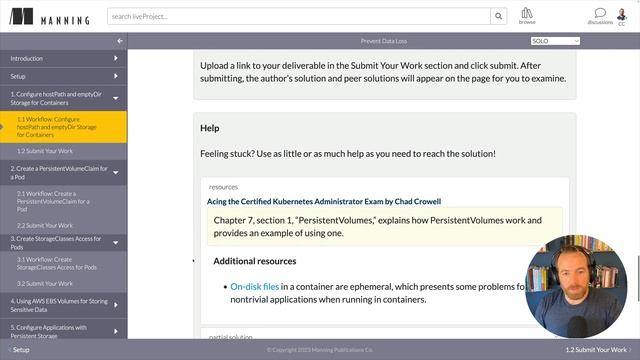640x360 pixels.
Task: Open the discussions speech bubble icon
Action: tap(600, 16)
